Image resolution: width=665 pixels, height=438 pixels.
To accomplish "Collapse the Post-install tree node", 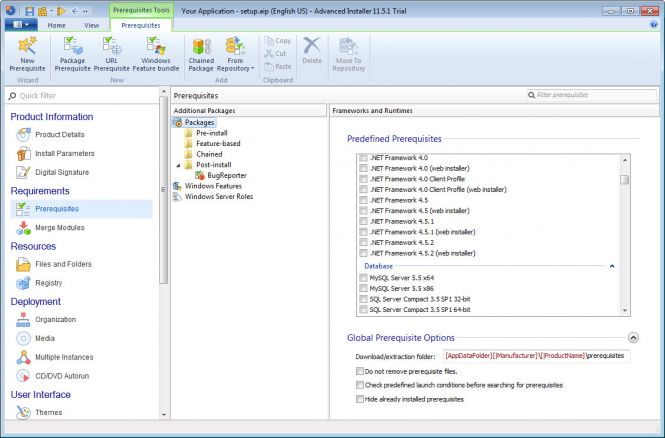I will coord(177,164).
